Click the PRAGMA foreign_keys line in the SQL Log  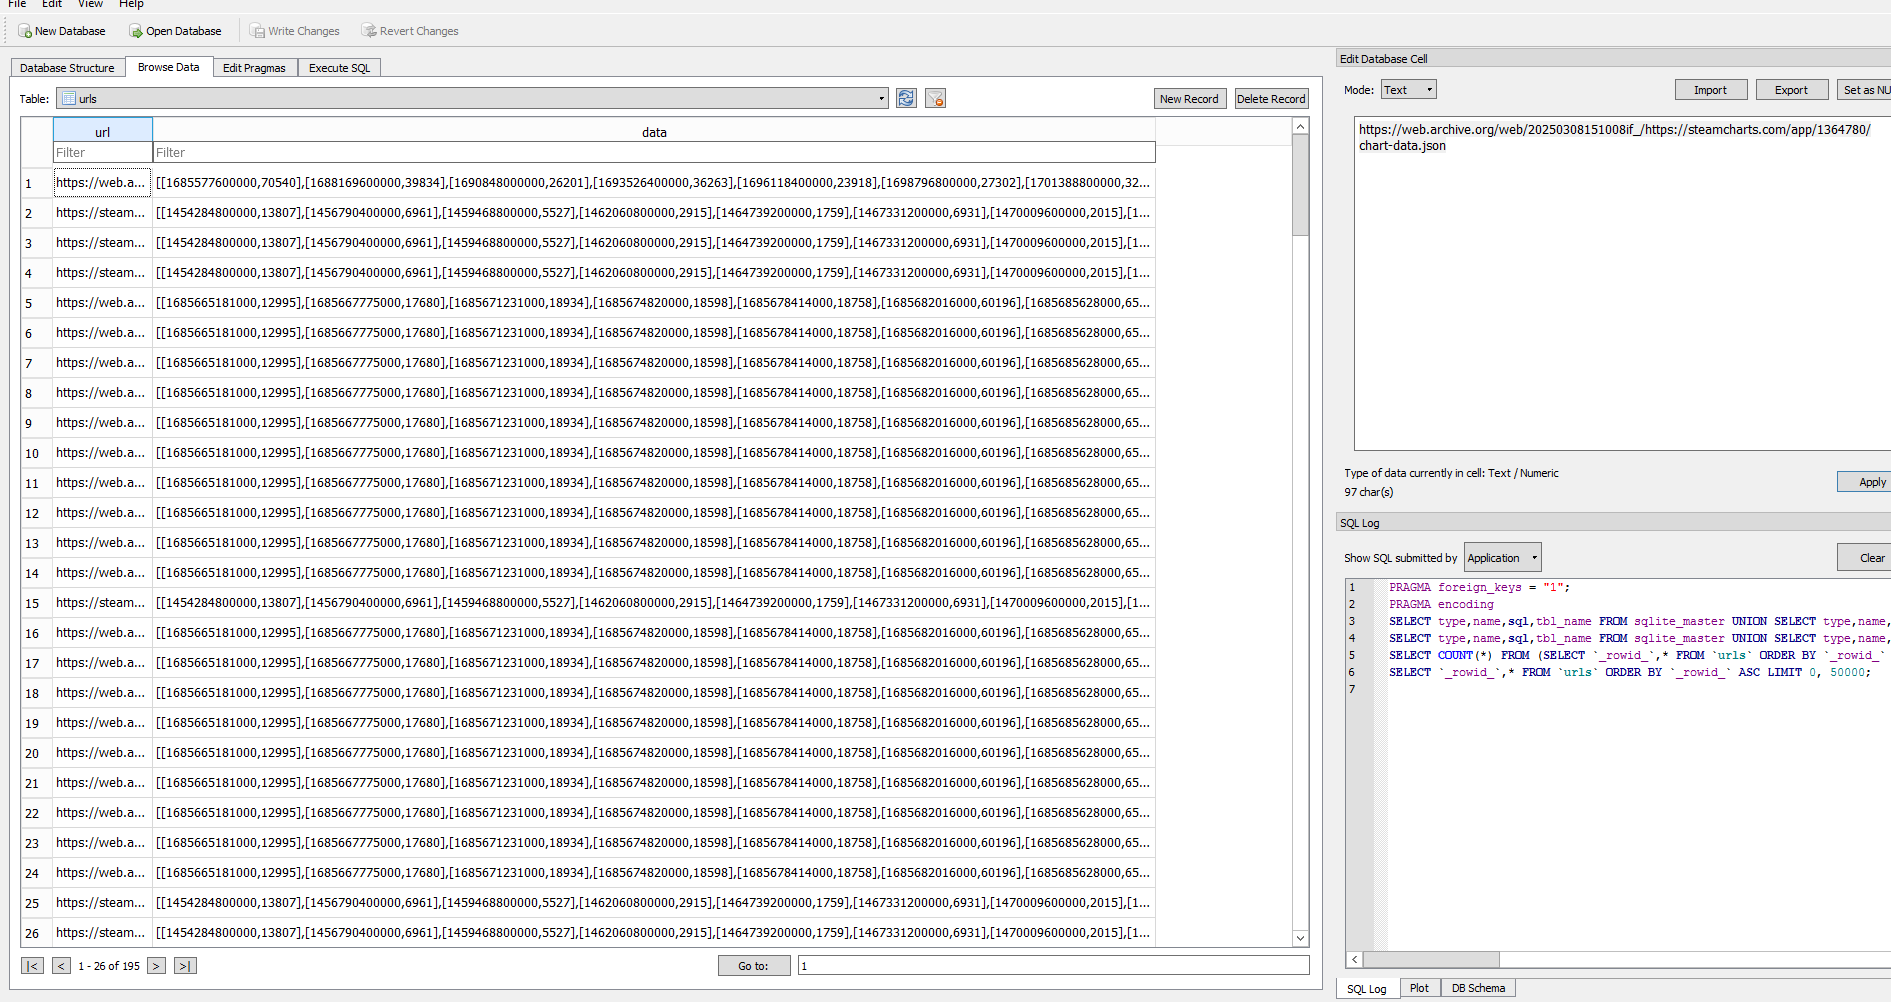[1479, 587]
